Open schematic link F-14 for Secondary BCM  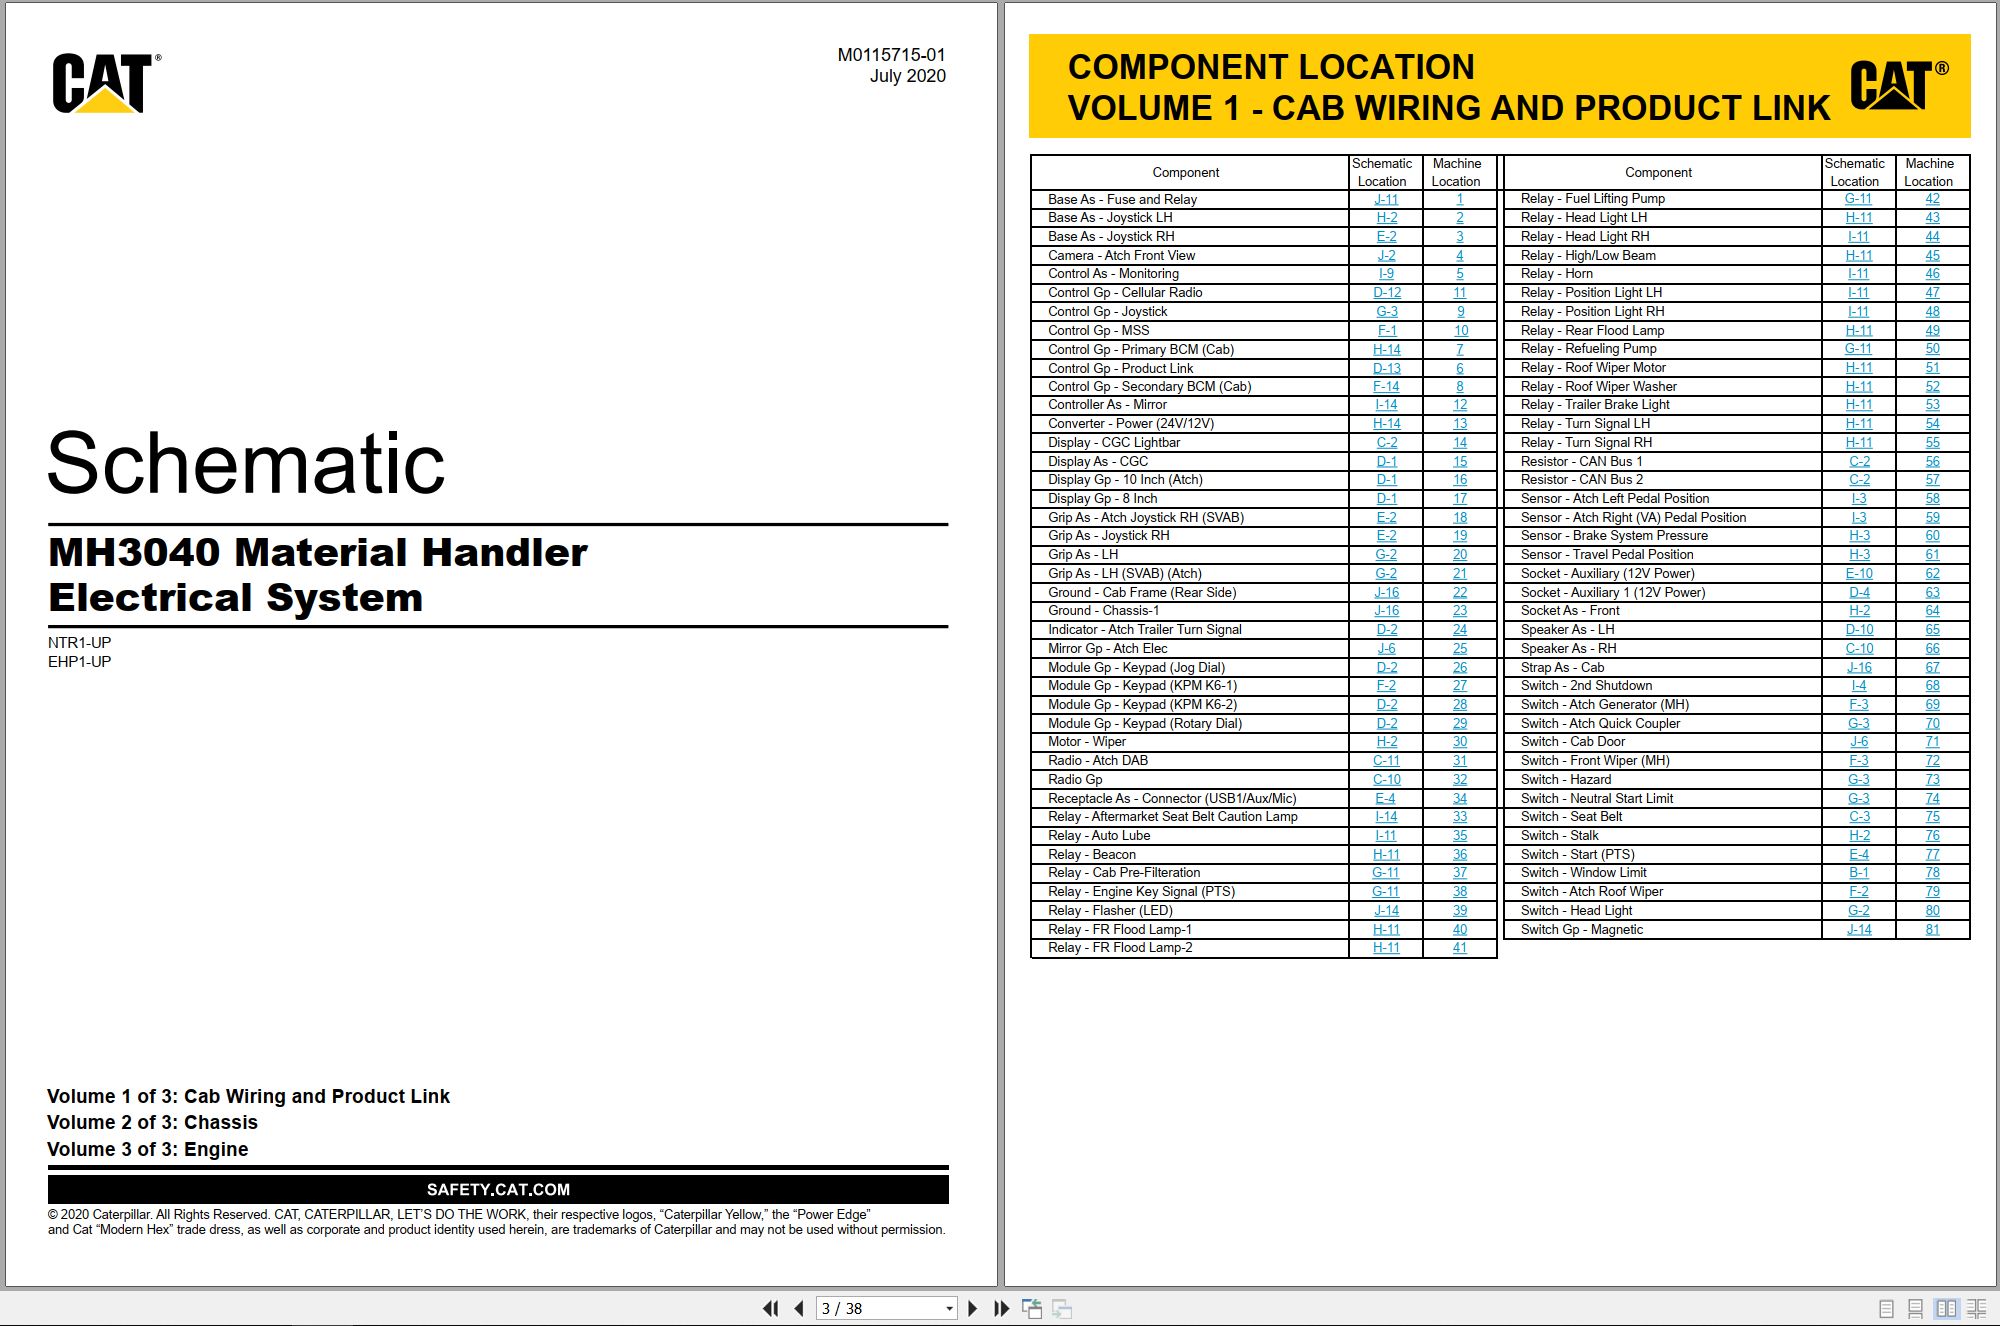click(x=1386, y=386)
